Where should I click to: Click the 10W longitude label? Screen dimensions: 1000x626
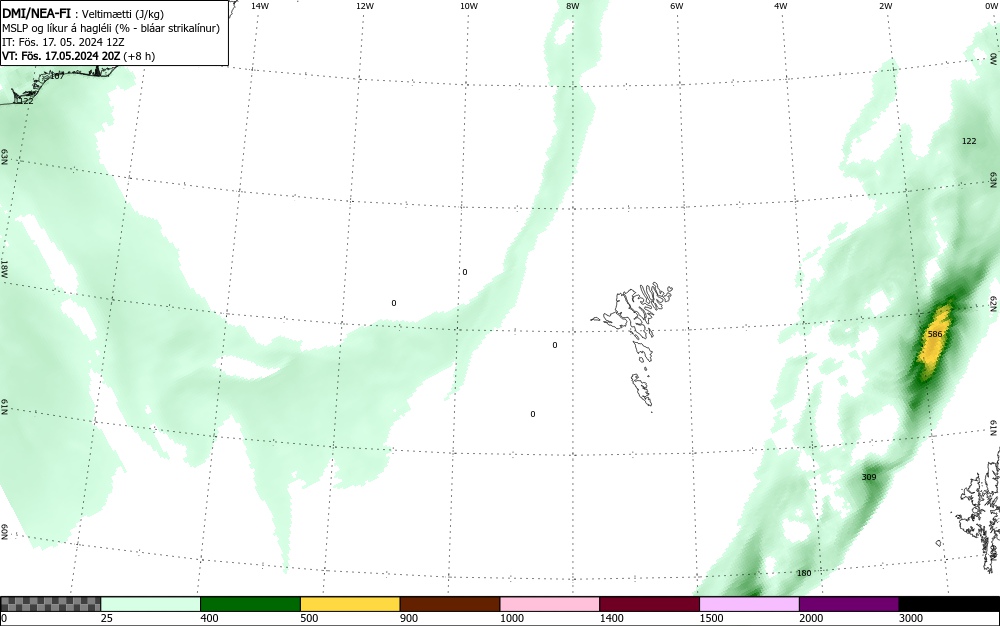click(469, 6)
